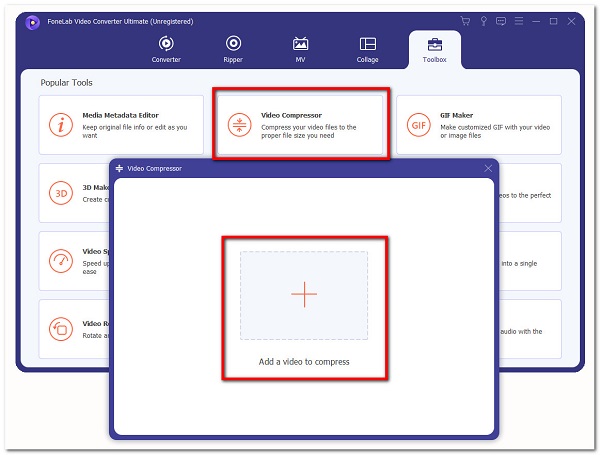Click the FoneLab app logo
This screenshot has width=600, height=455.
click(x=33, y=22)
